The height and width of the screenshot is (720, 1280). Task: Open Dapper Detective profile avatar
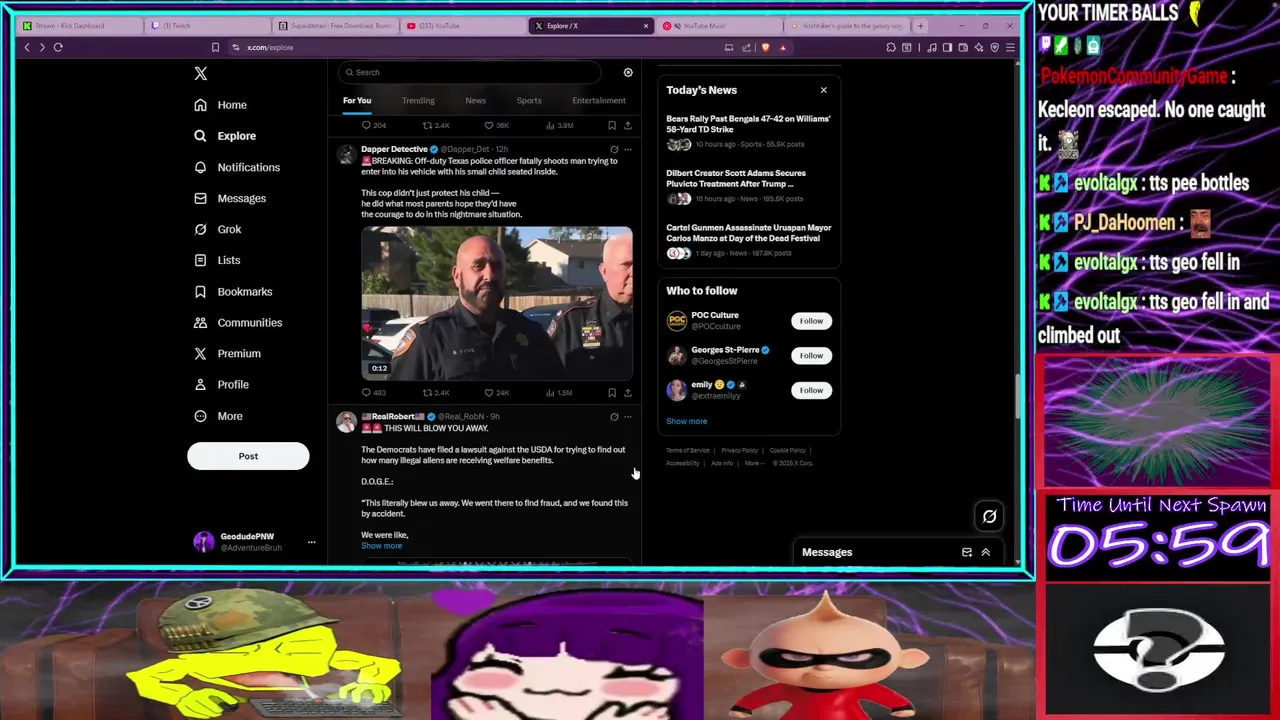pyautogui.click(x=346, y=155)
